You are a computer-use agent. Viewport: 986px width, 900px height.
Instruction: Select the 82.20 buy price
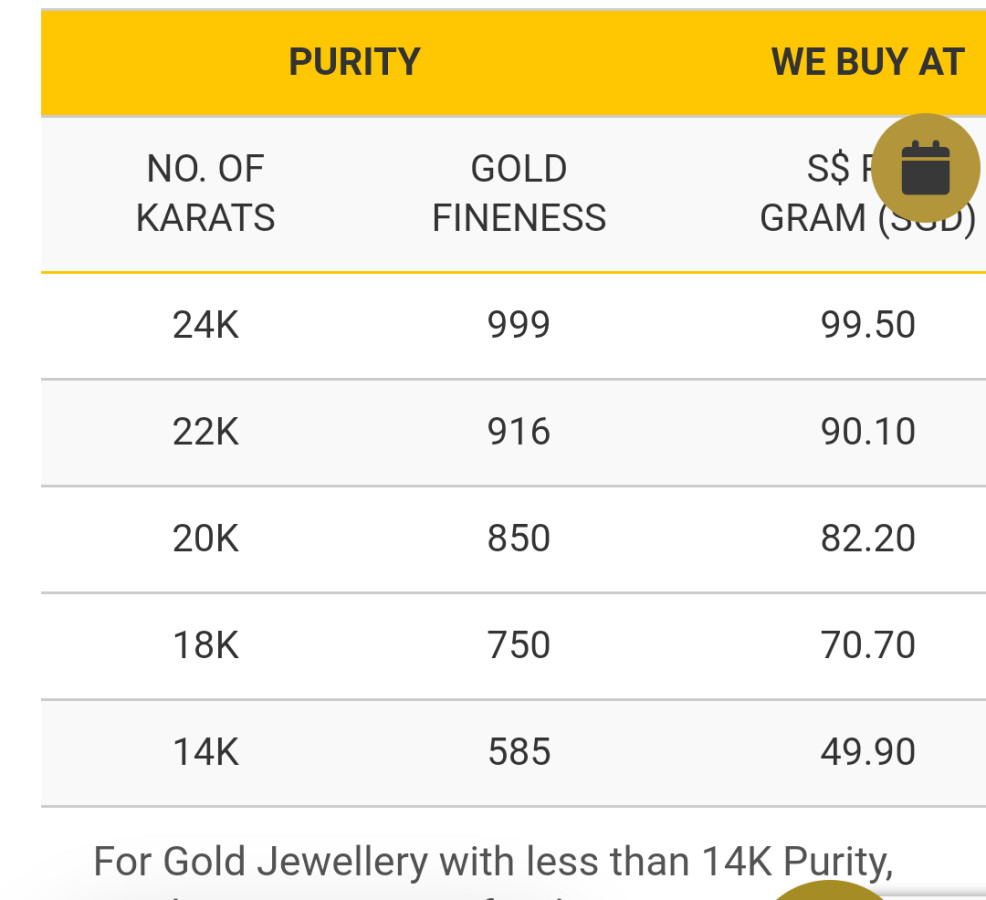click(867, 539)
